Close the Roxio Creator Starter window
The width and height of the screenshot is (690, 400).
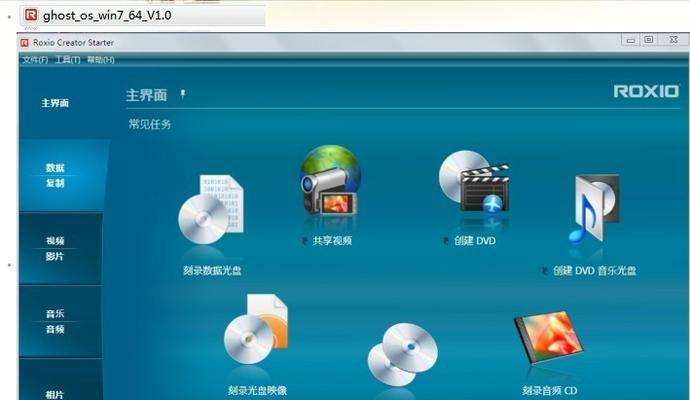pos(673,40)
